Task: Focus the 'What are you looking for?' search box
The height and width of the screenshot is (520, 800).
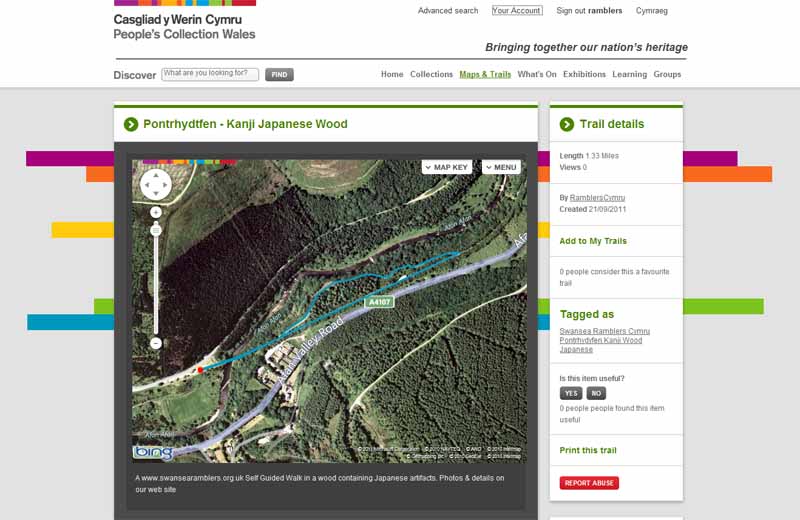Action: click(210, 74)
